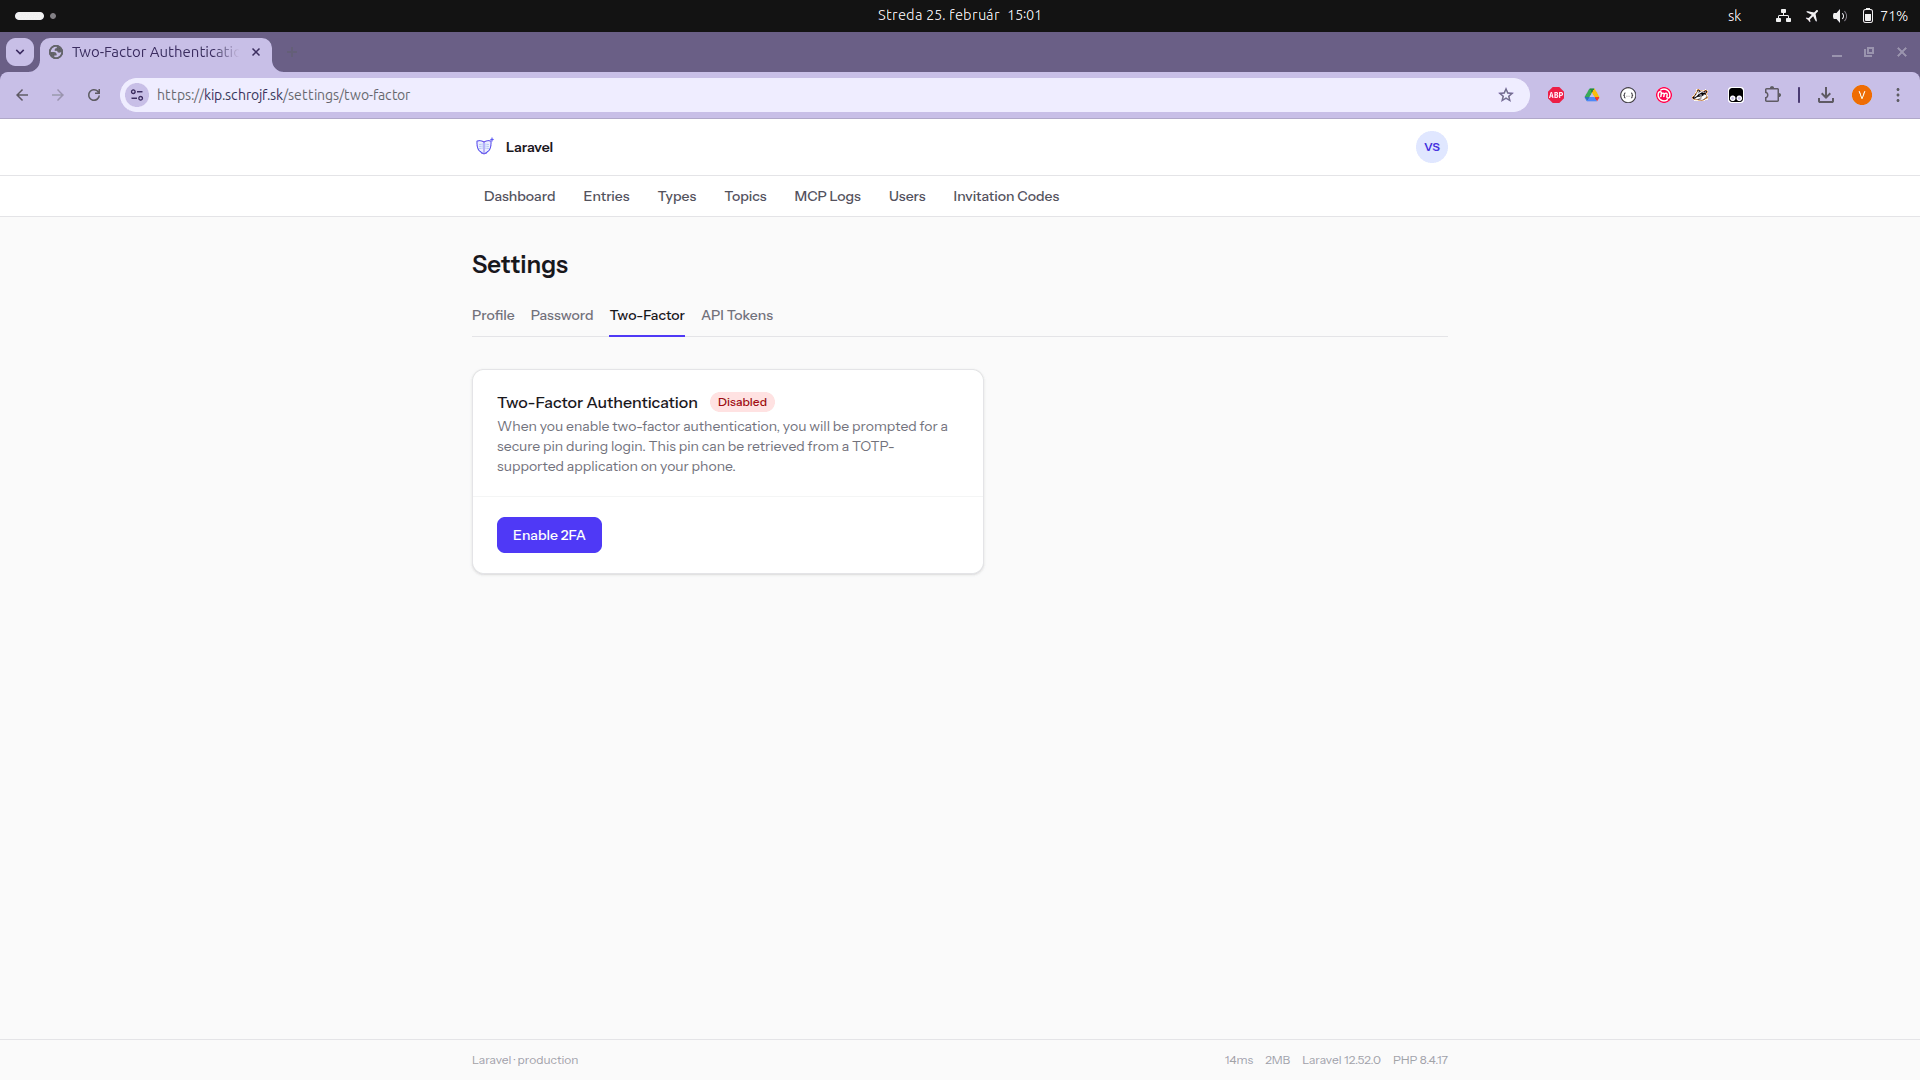1920x1080 pixels.
Task: Click the Laravel brand name link
Action: [529, 147]
